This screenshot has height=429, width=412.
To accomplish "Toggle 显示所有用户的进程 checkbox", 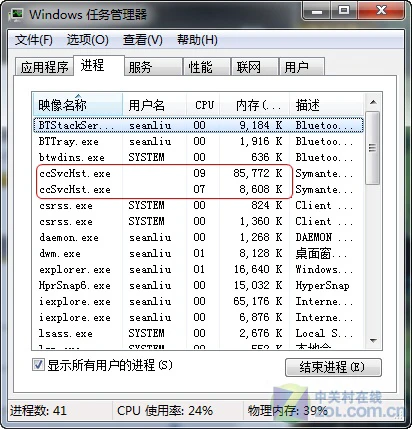I will (38, 365).
